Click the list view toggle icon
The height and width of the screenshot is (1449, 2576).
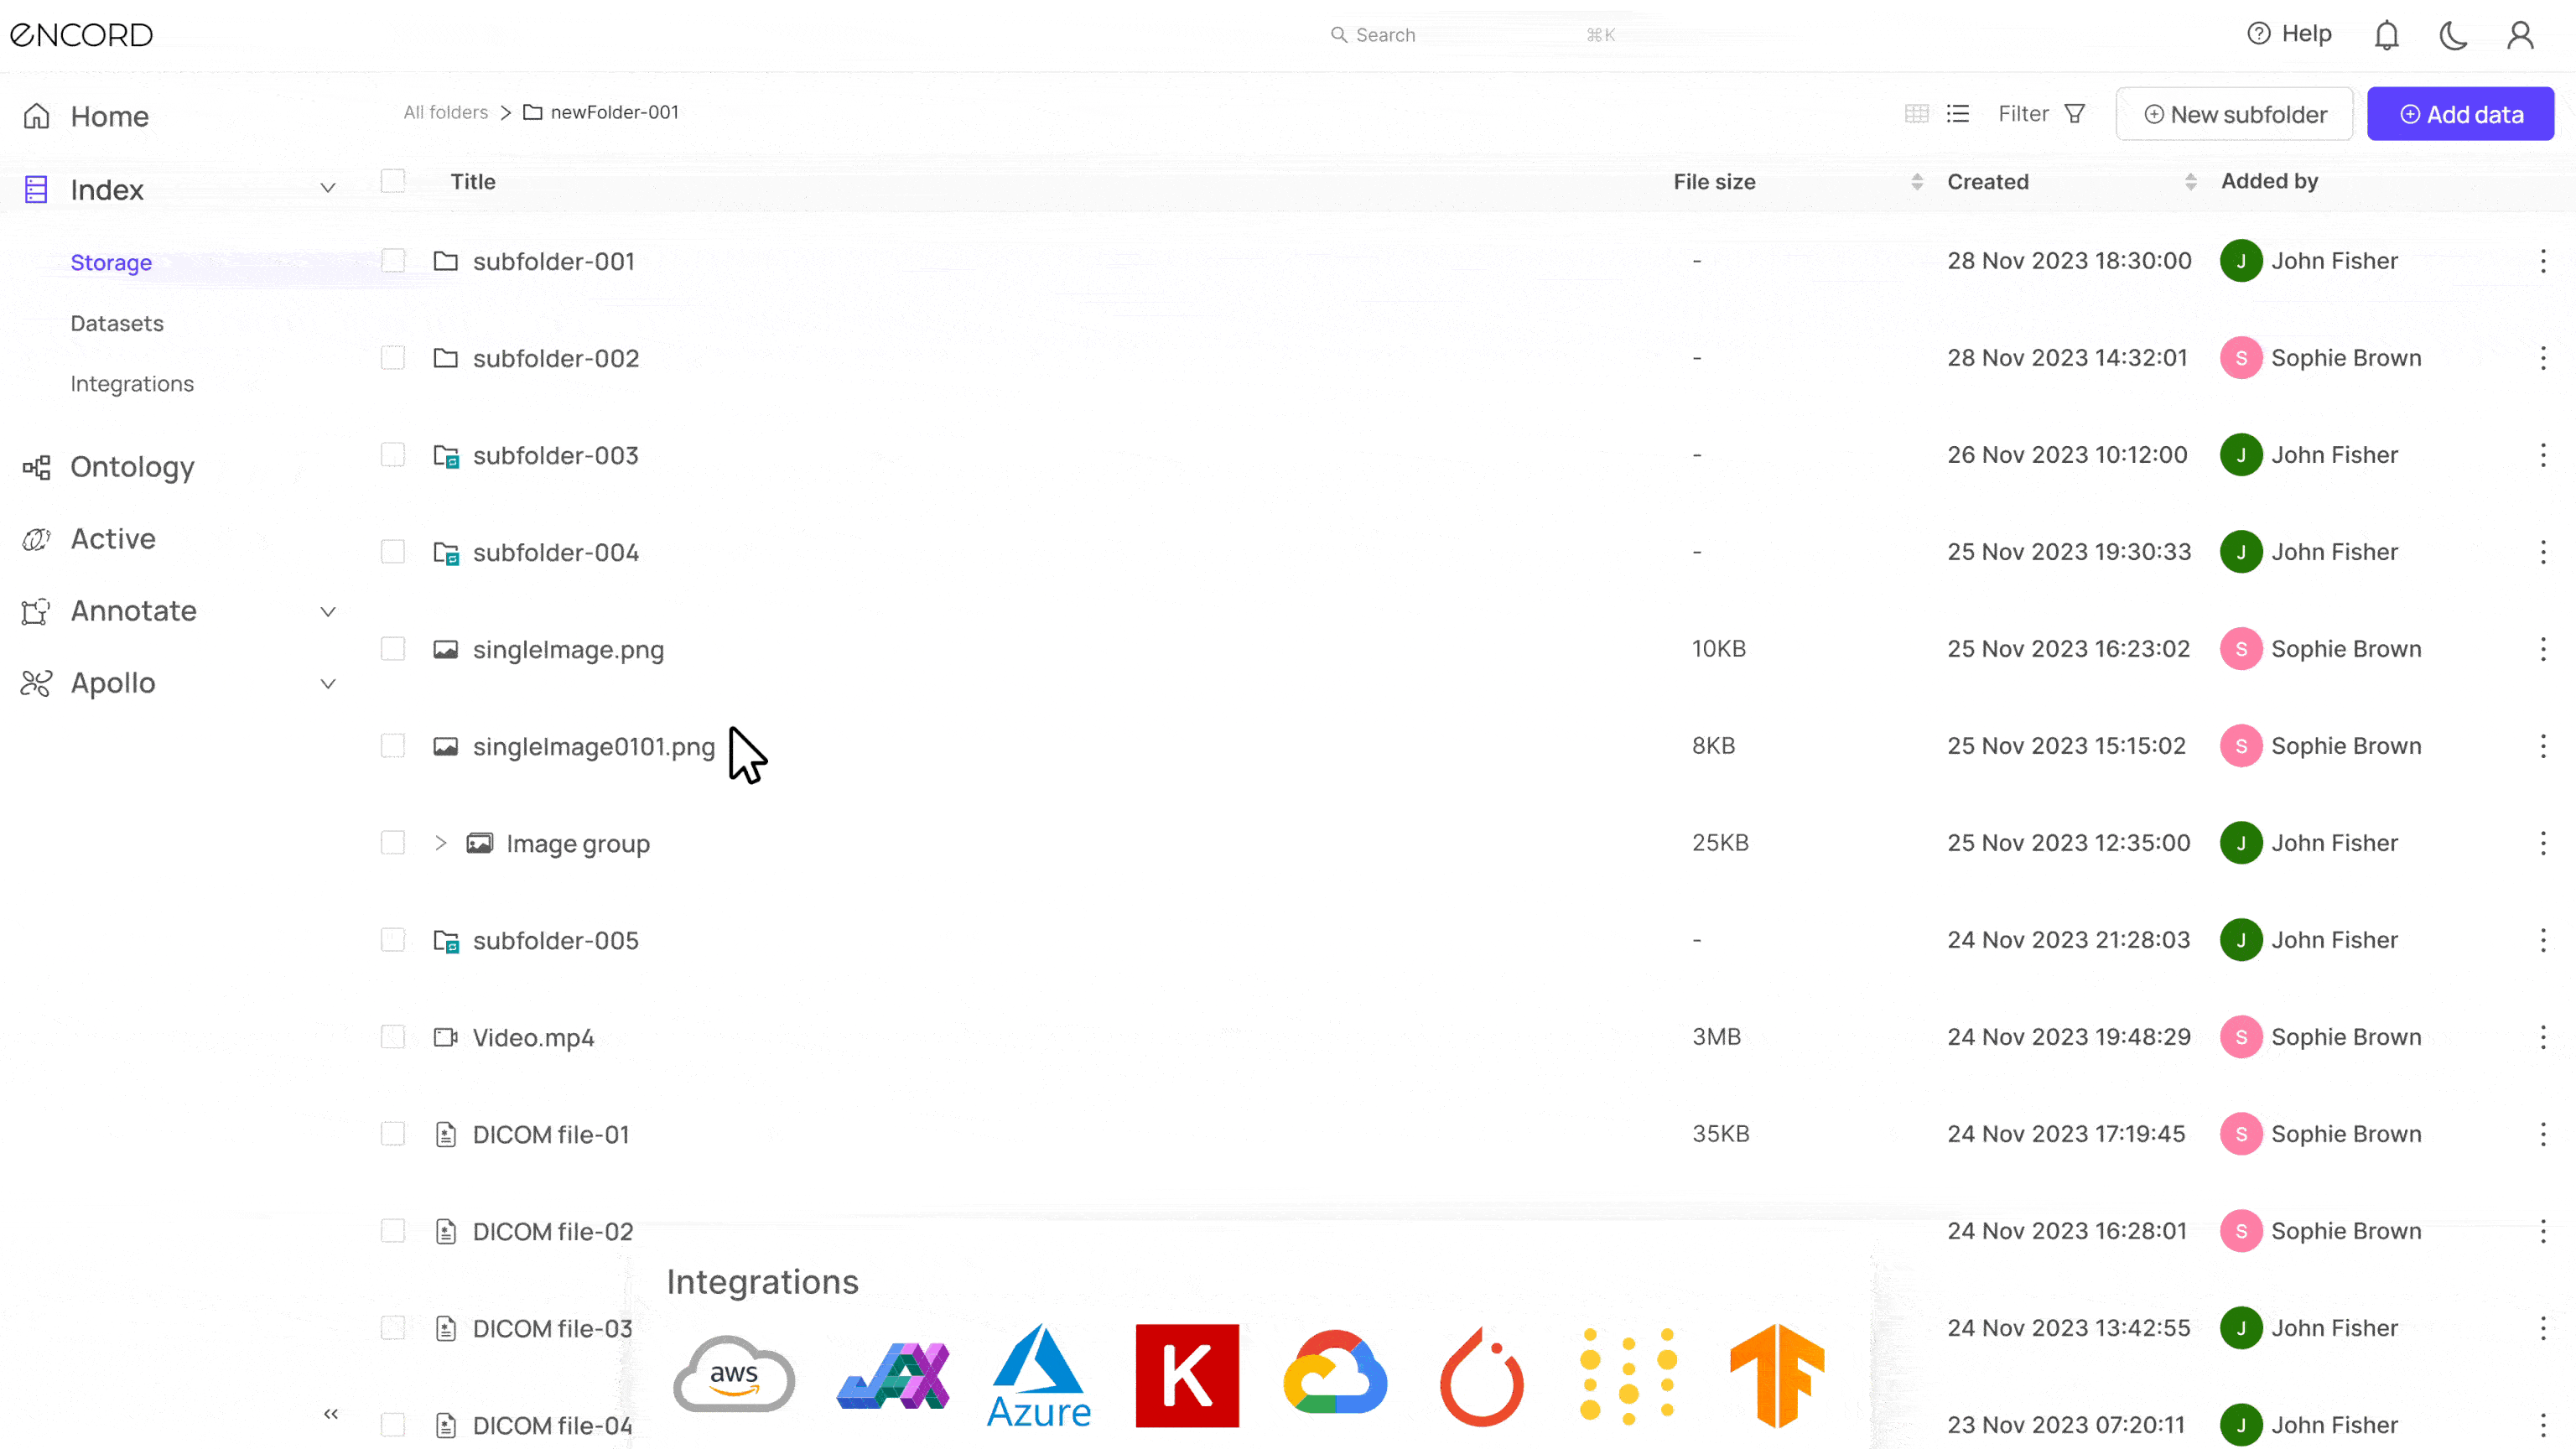1959,112
